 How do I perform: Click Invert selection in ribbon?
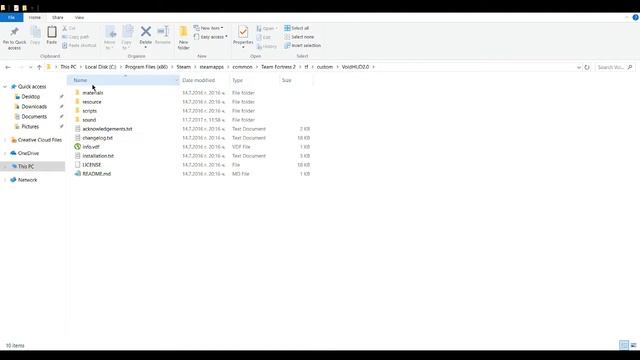click(x=302, y=45)
